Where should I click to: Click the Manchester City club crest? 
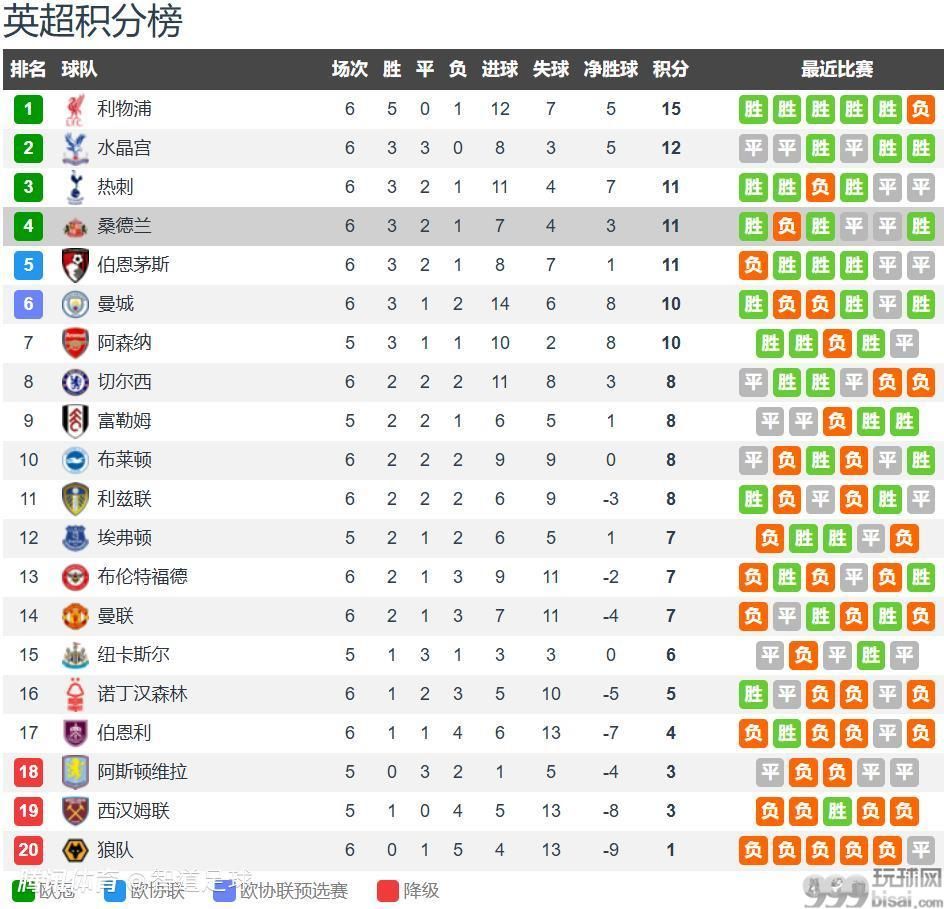click(x=75, y=304)
